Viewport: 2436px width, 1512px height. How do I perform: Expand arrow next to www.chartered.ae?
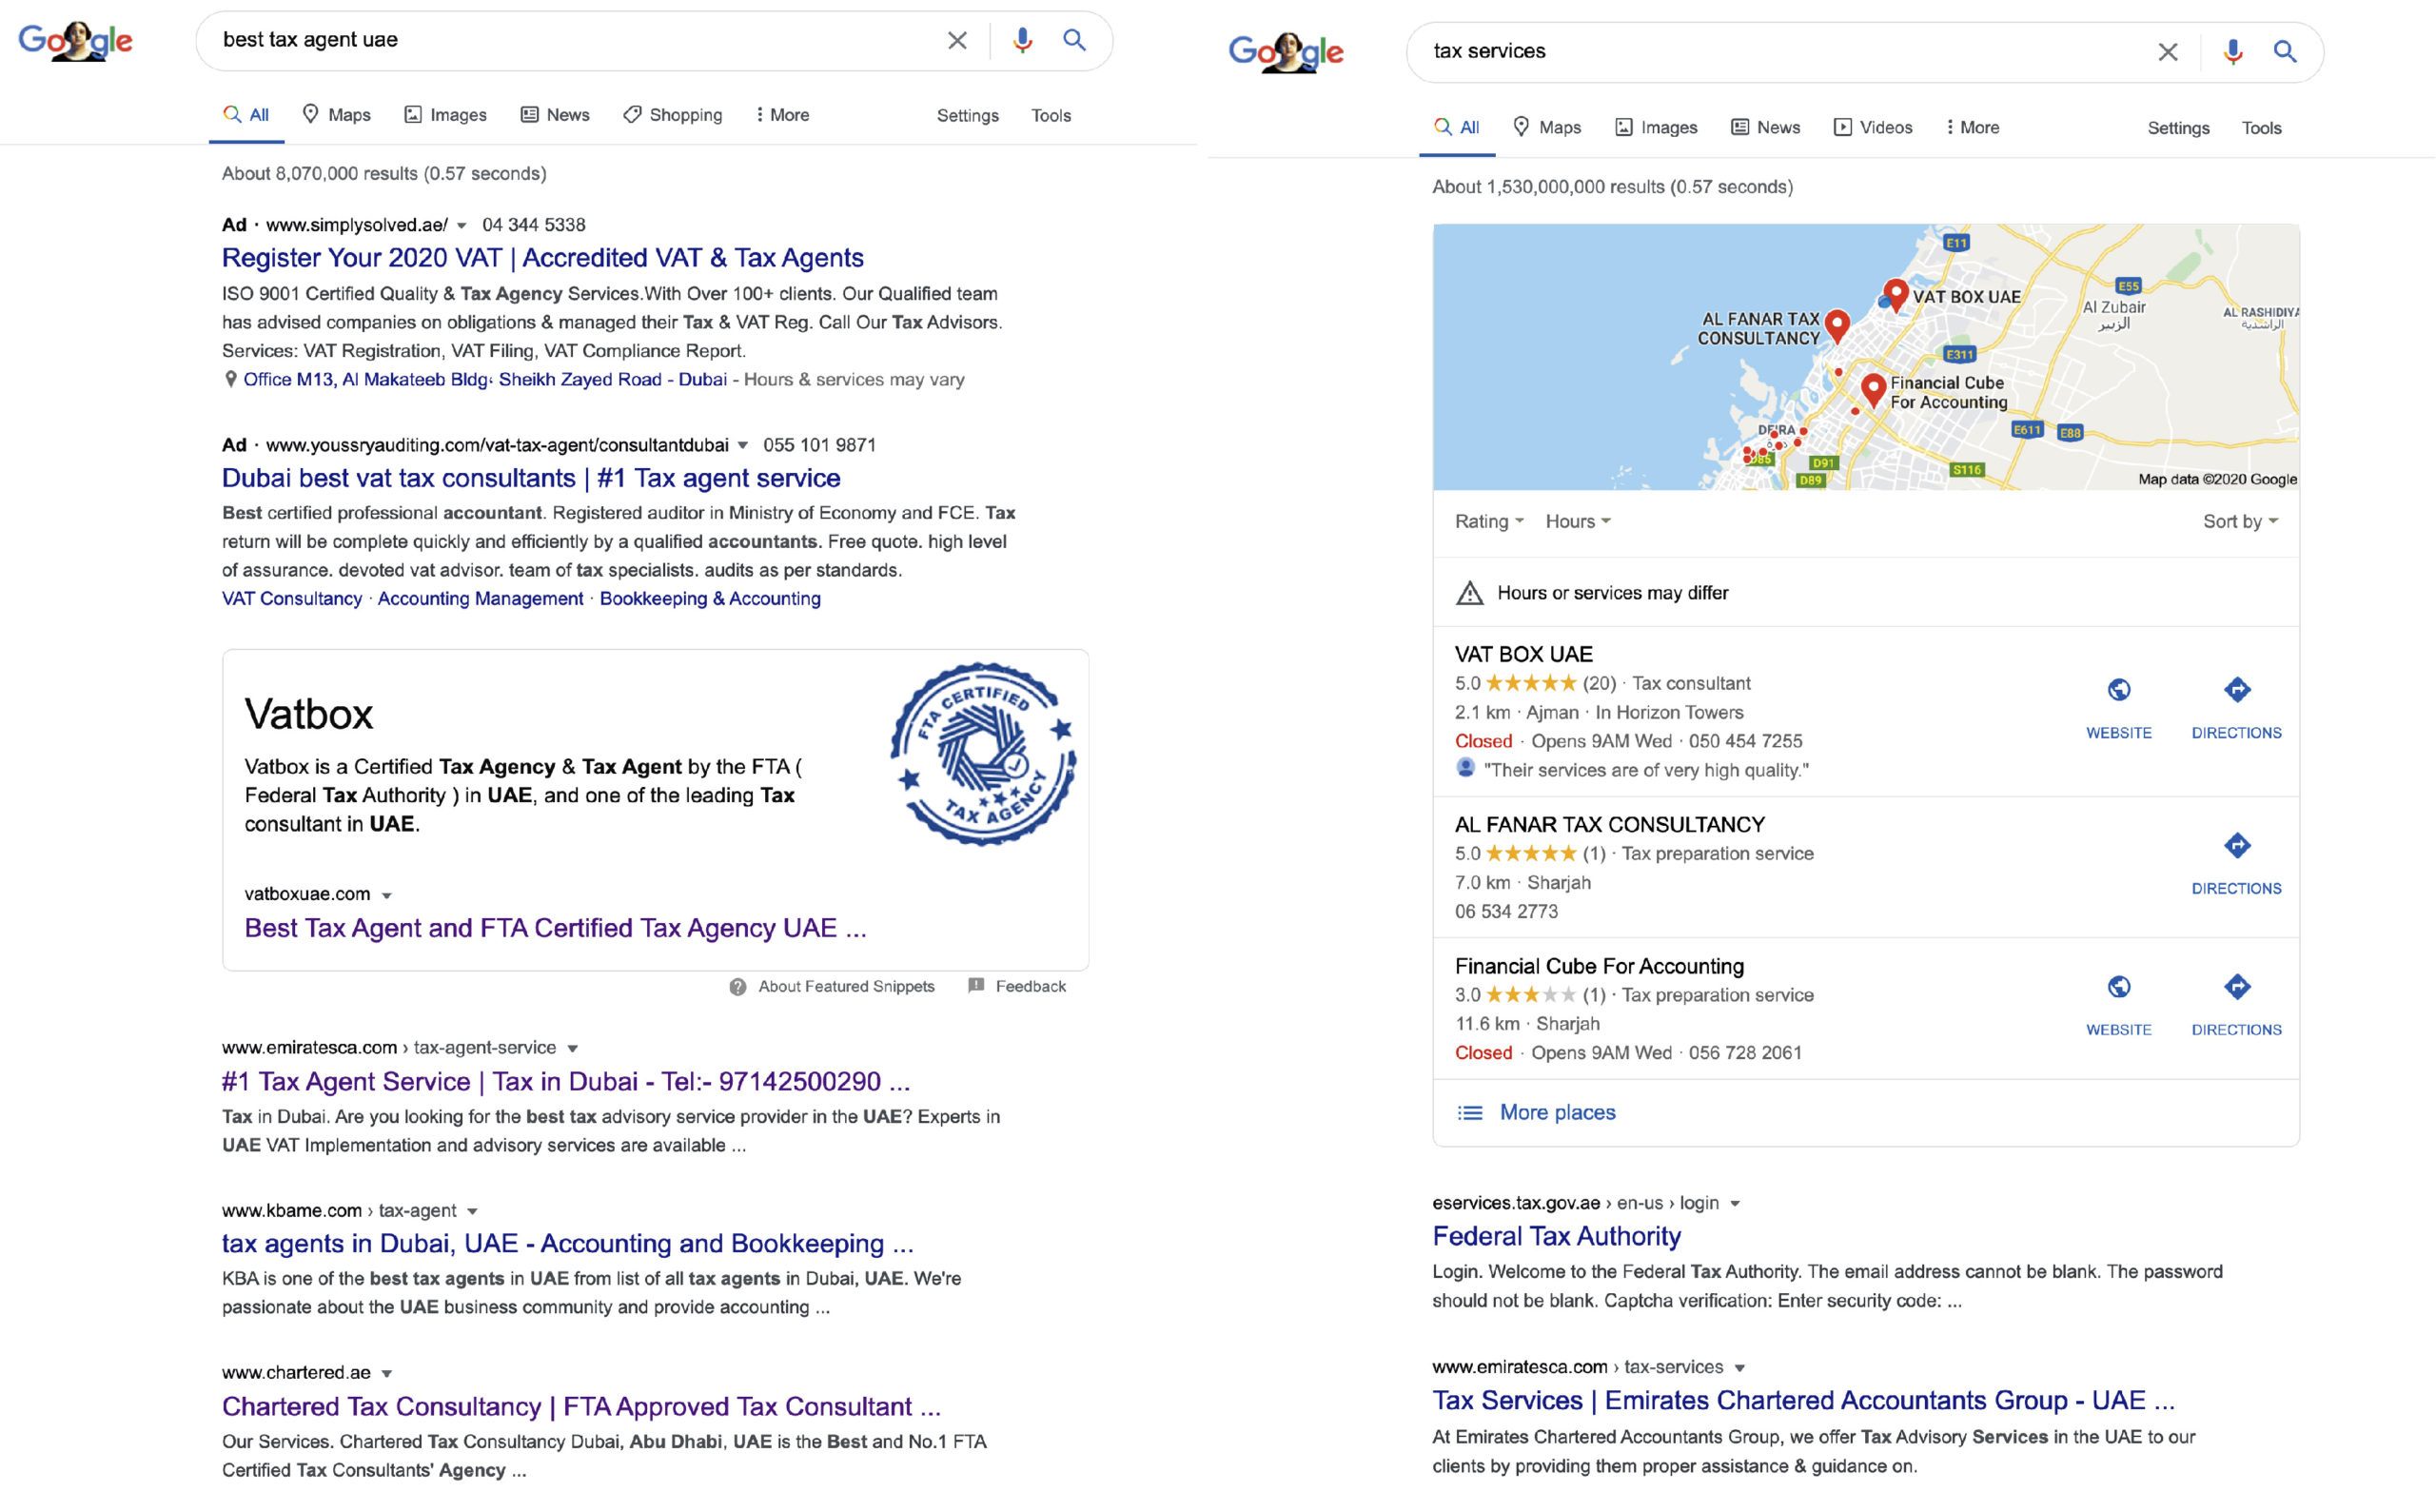click(x=386, y=1374)
